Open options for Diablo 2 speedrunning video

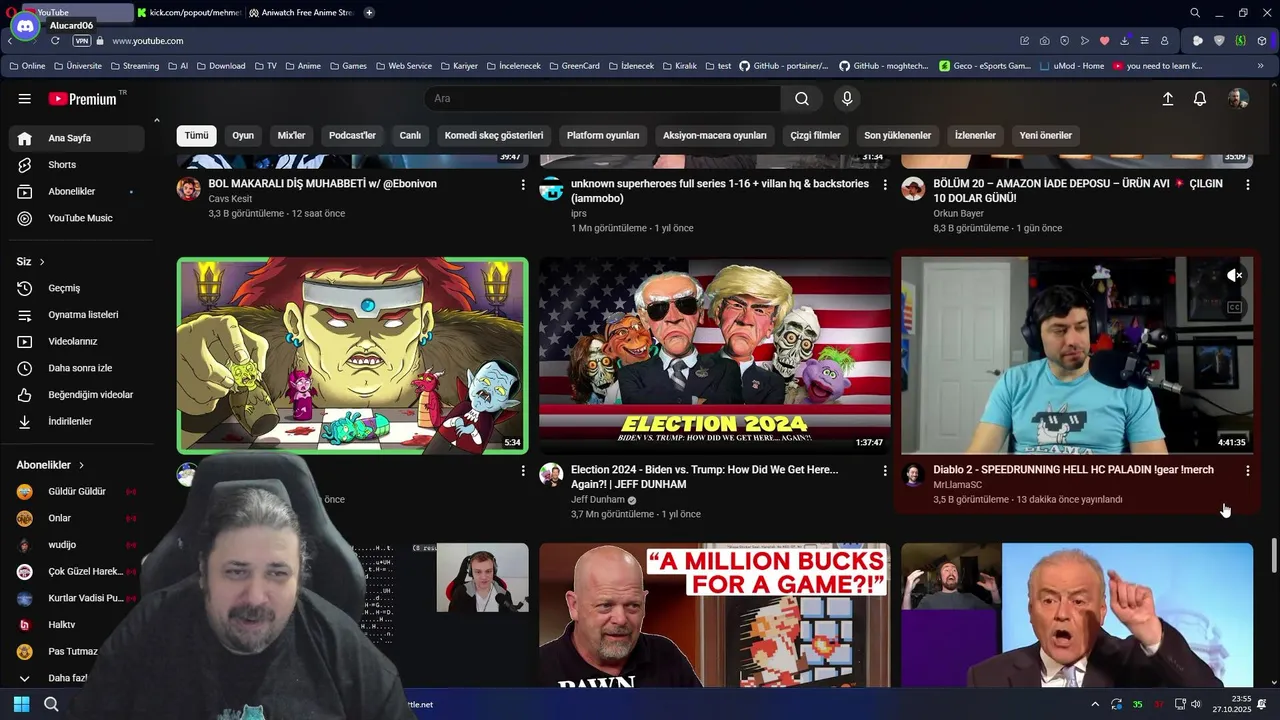(x=1247, y=471)
